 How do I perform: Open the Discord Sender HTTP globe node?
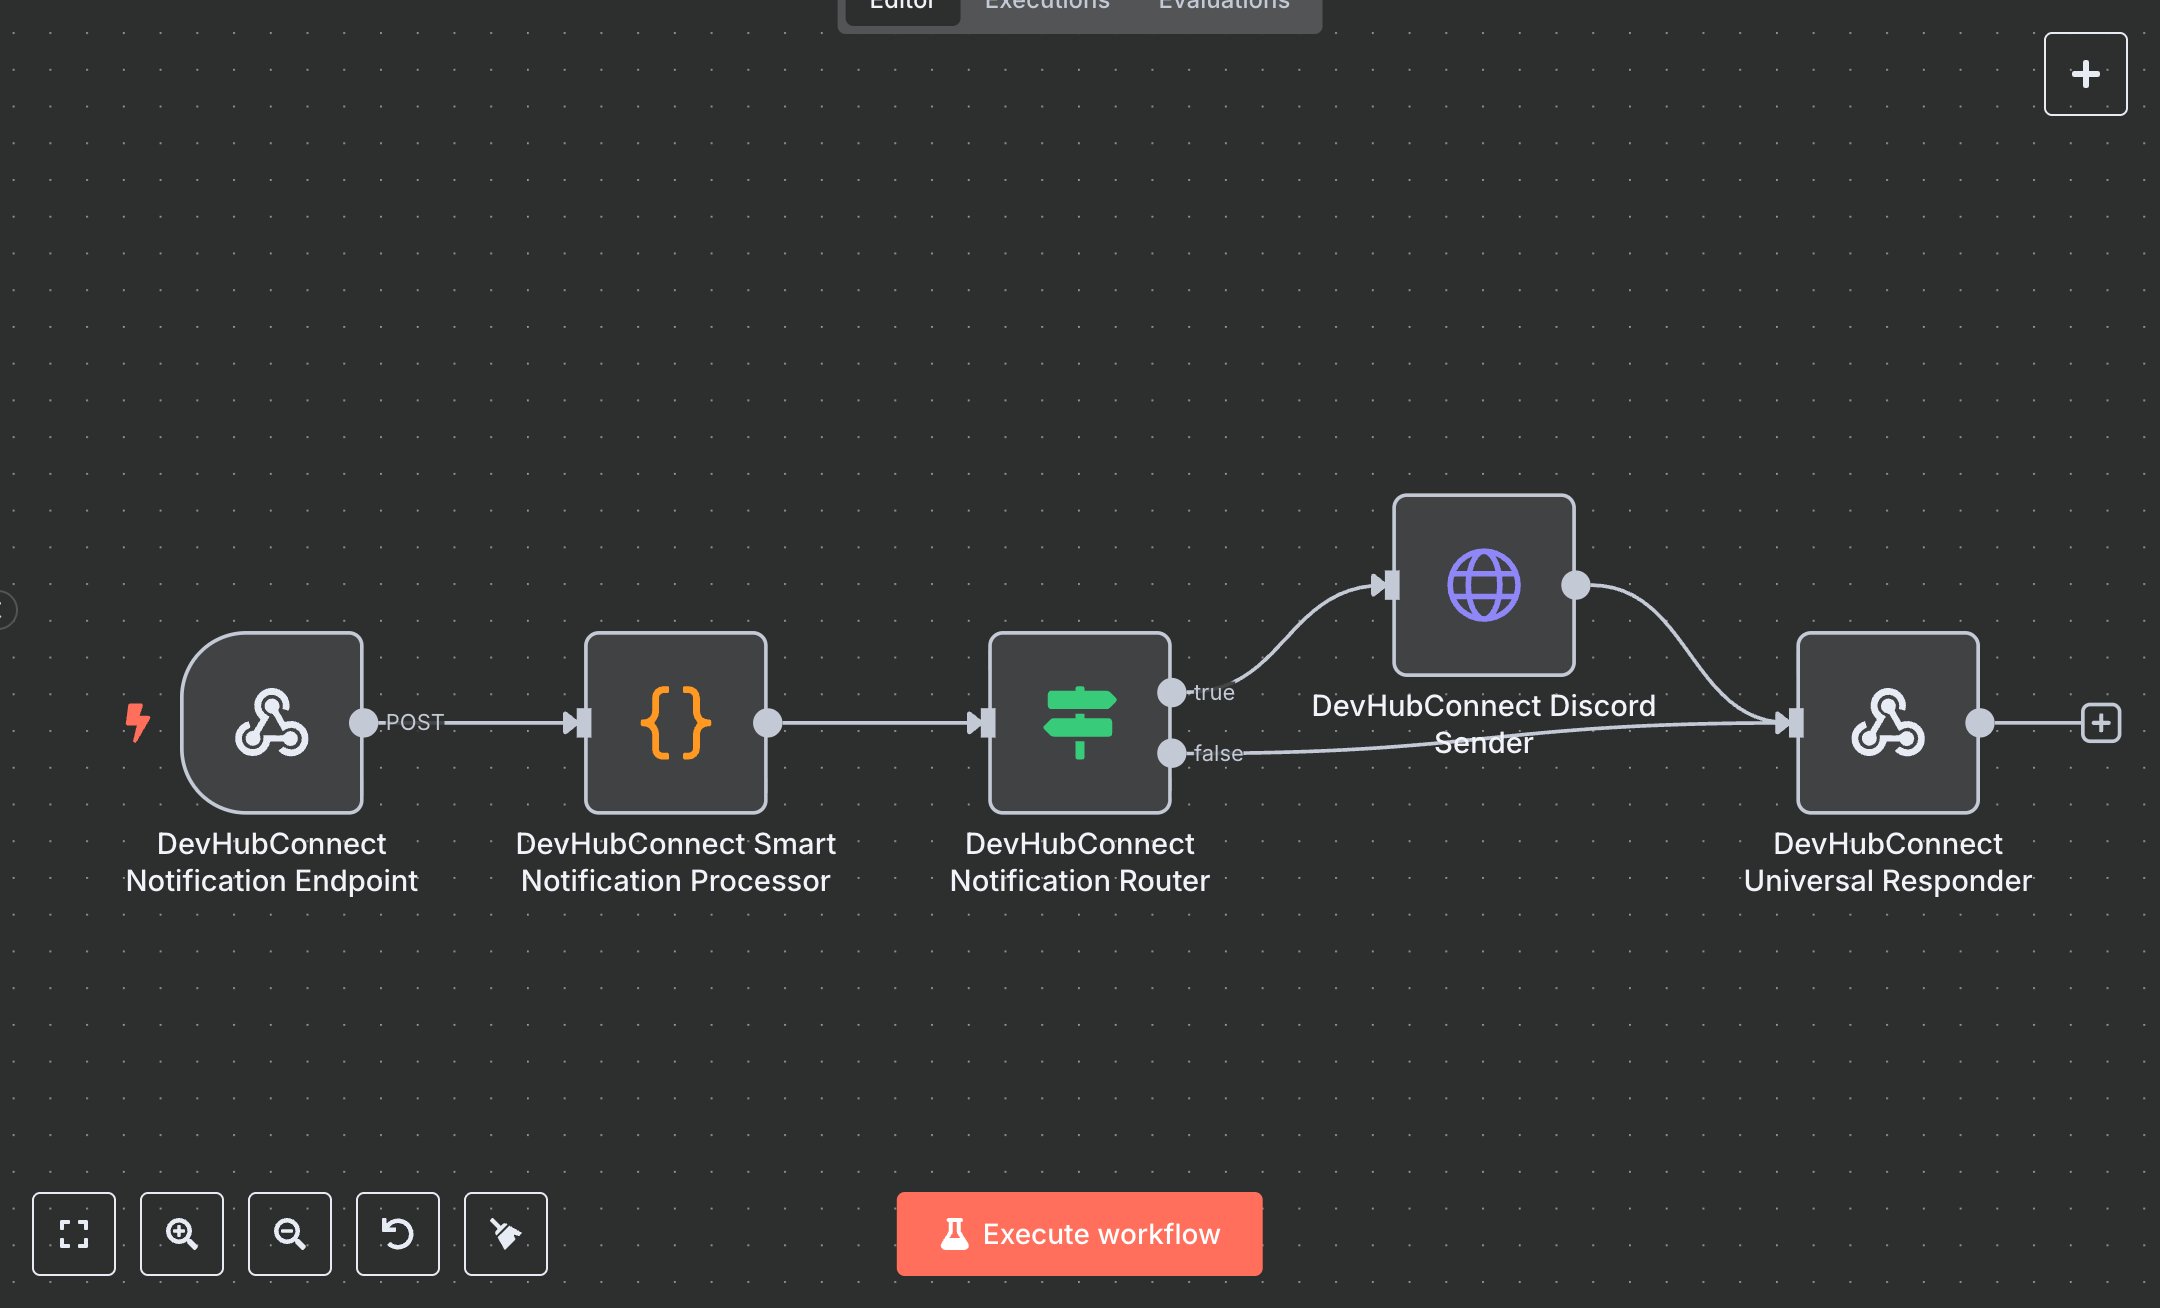click(x=1483, y=585)
